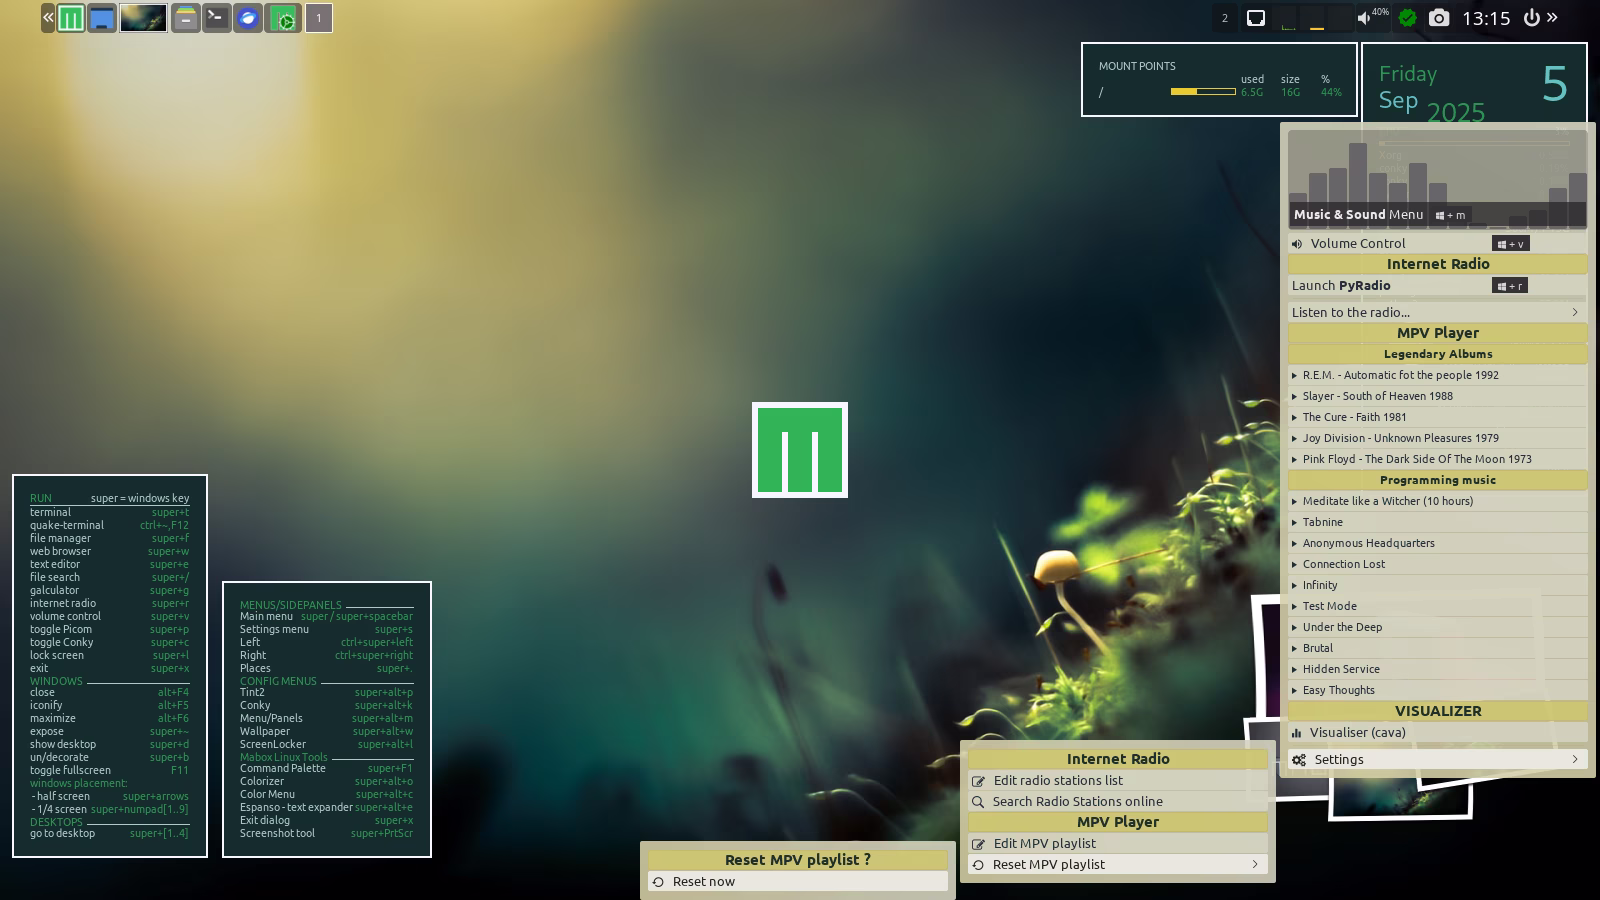Expand the Listen to the radio submenu
Image resolution: width=1600 pixels, height=900 pixels.
coord(1436,312)
